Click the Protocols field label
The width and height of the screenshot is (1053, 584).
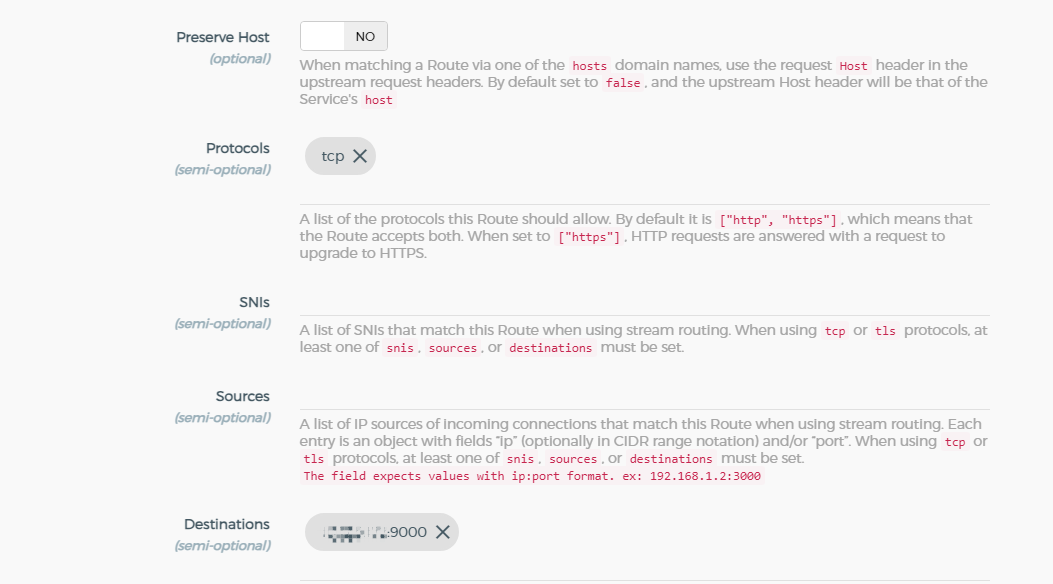237,148
